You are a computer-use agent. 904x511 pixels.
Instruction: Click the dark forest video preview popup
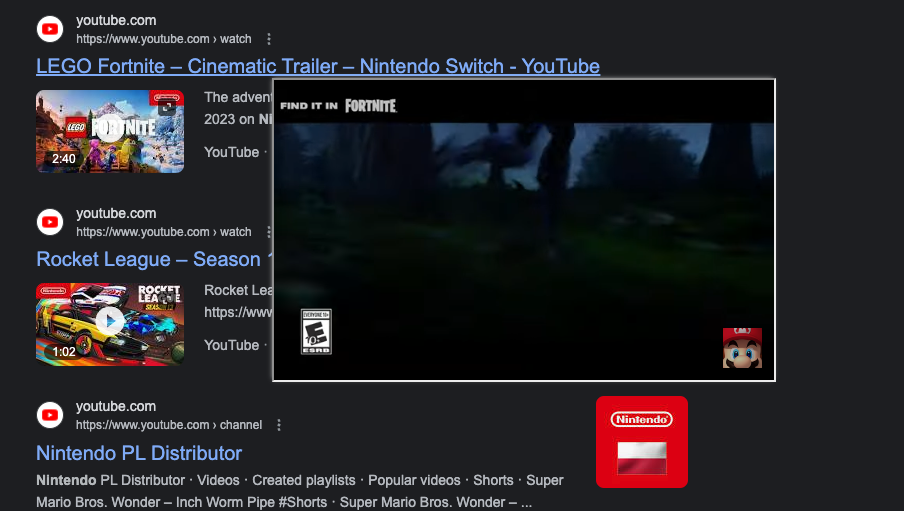point(523,230)
